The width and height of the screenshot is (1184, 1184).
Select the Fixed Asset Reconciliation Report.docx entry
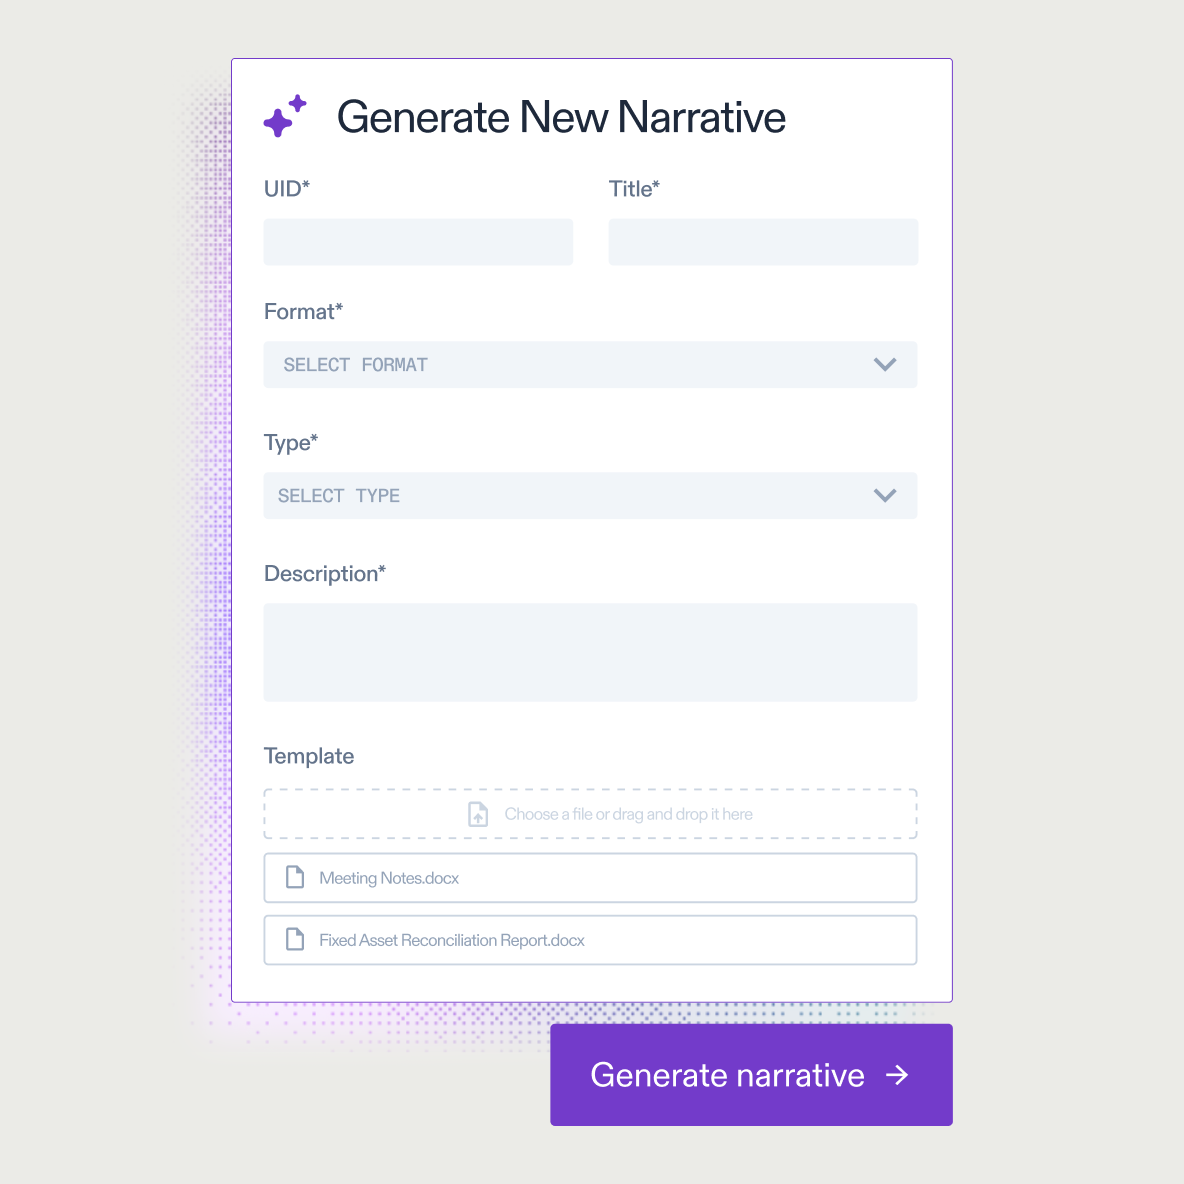(590, 939)
